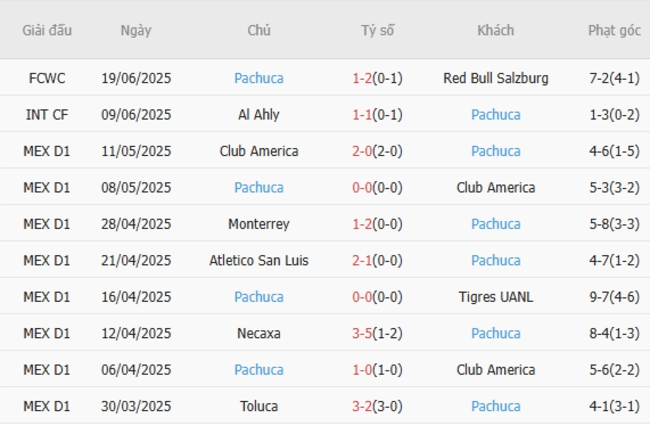Select Atletico San Luis team name
Image resolution: width=650 pixels, height=426 pixels.
click(x=259, y=261)
